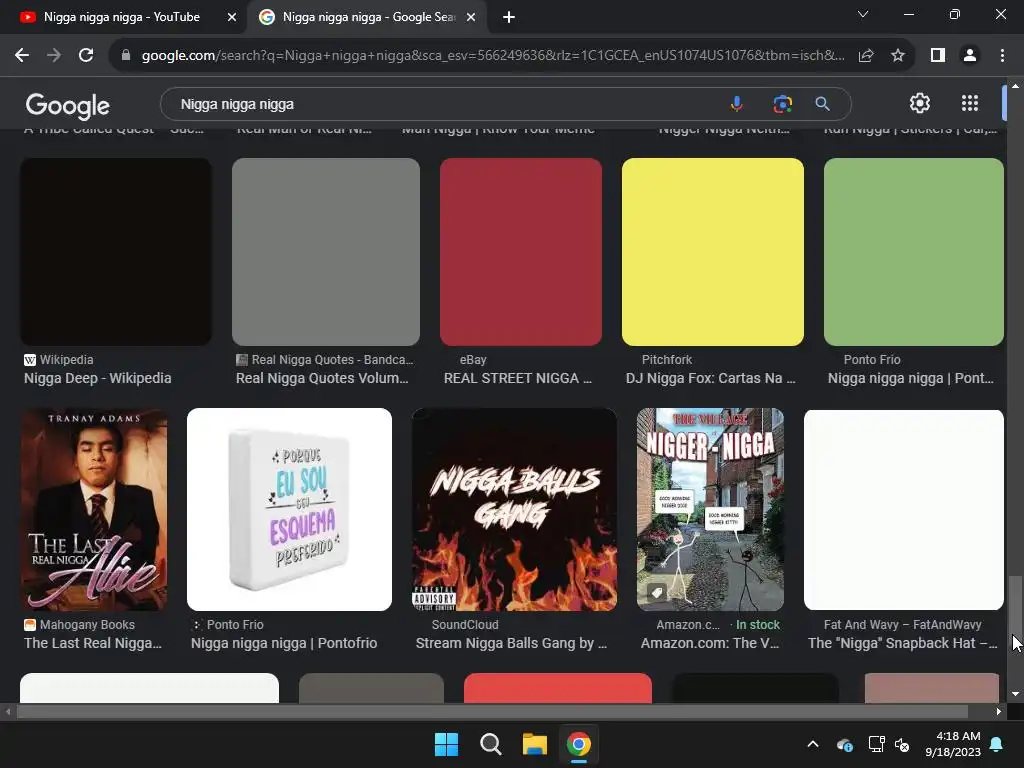This screenshot has width=1024, height=768.
Task: Expand the tab search chevron
Action: click(863, 14)
